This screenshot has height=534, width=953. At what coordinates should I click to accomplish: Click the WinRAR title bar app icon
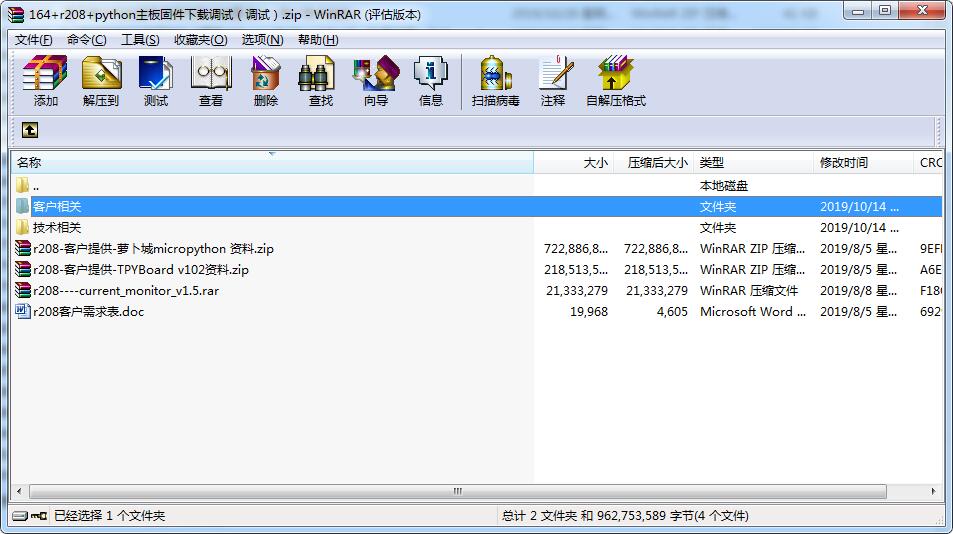[x=16, y=14]
